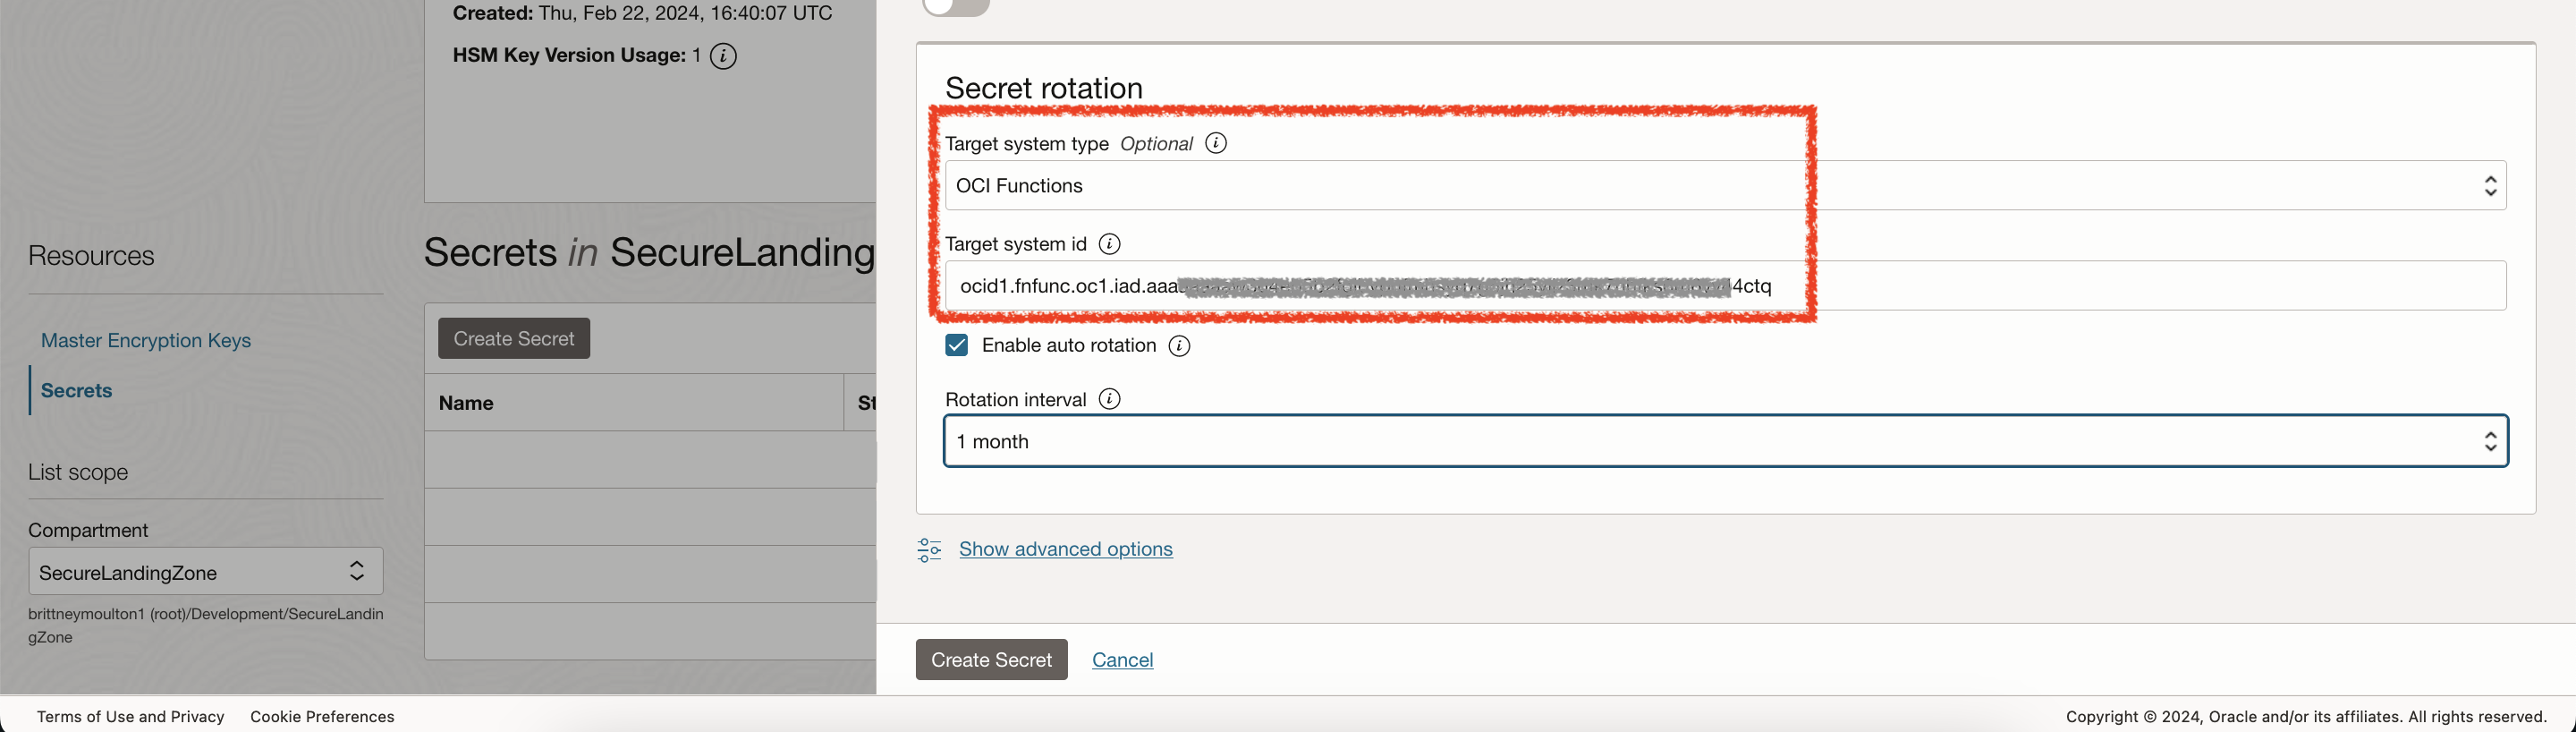Click info icon next to Rotation interval
Viewport: 2576px width, 732px height.
point(1109,399)
